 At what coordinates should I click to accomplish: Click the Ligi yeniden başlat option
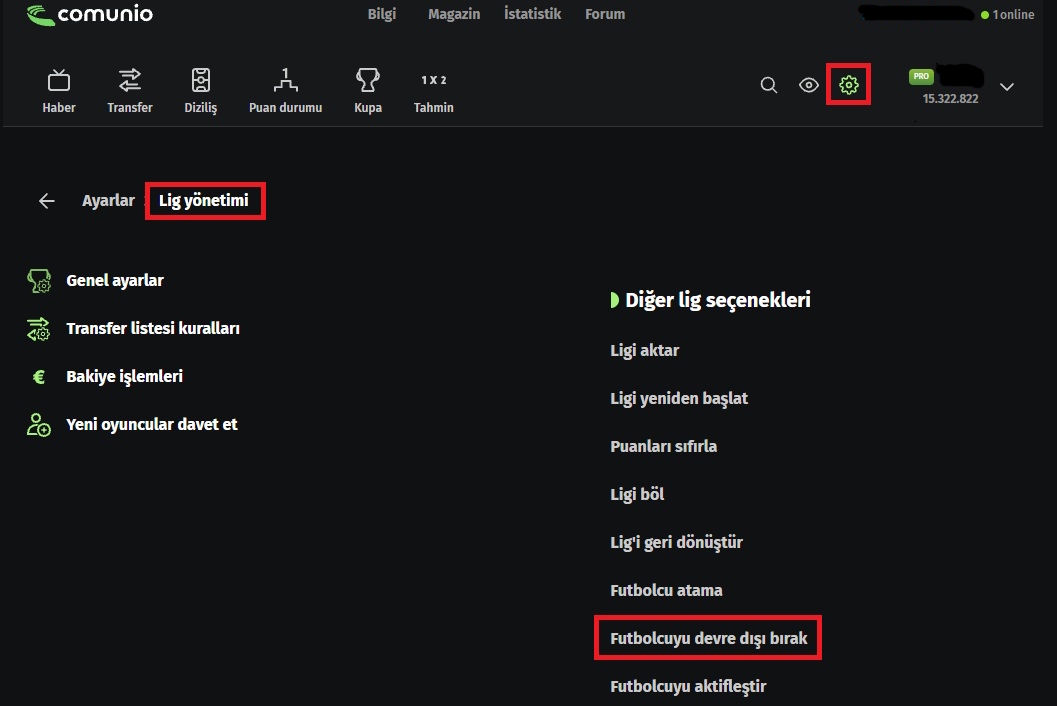click(x=679, y=399)
